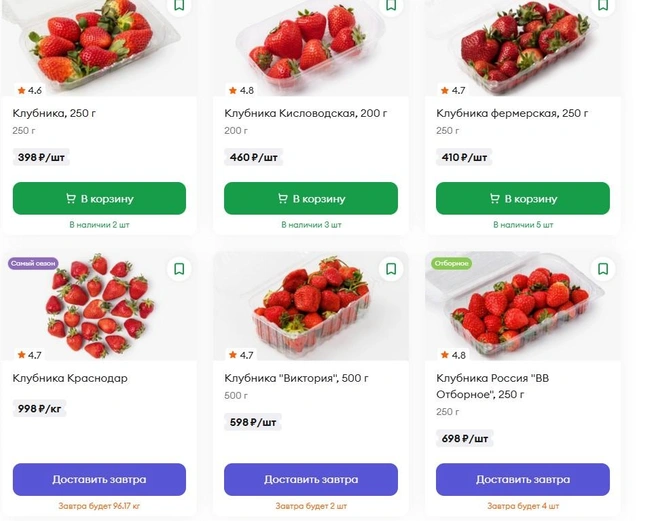Open the Клубника Кисловодская, 200 г title link
This screenshot has width=656, height=521.
[306, 113]
